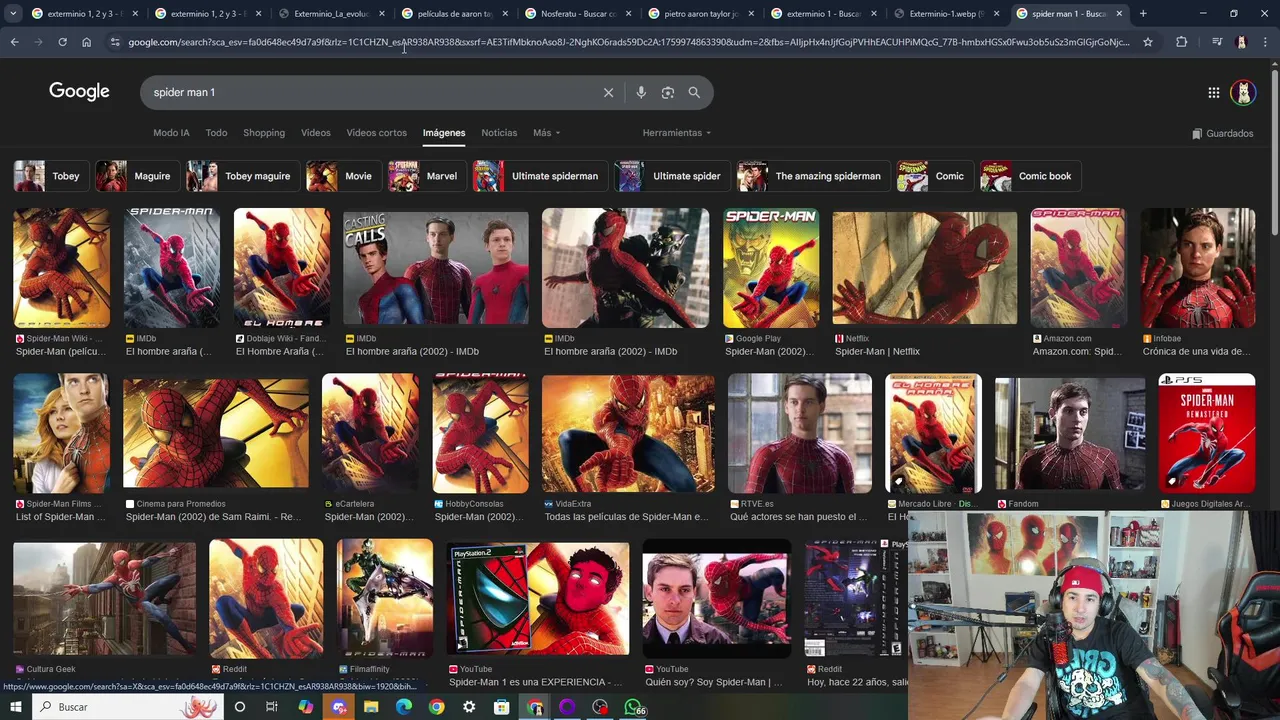Click the magnifier search icon in the search box

(x=694, y=92)
